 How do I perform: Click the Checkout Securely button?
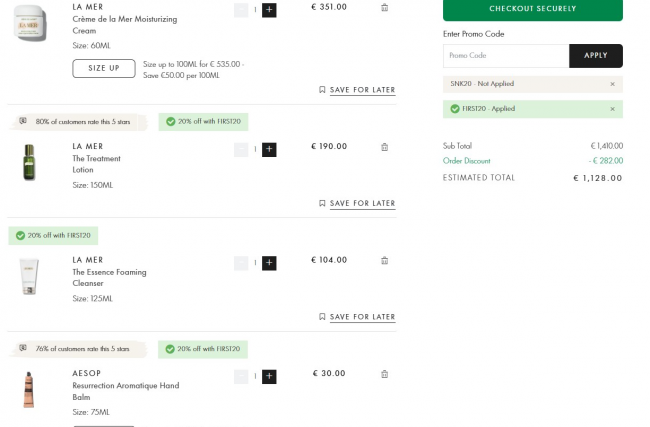coord(532,9)
